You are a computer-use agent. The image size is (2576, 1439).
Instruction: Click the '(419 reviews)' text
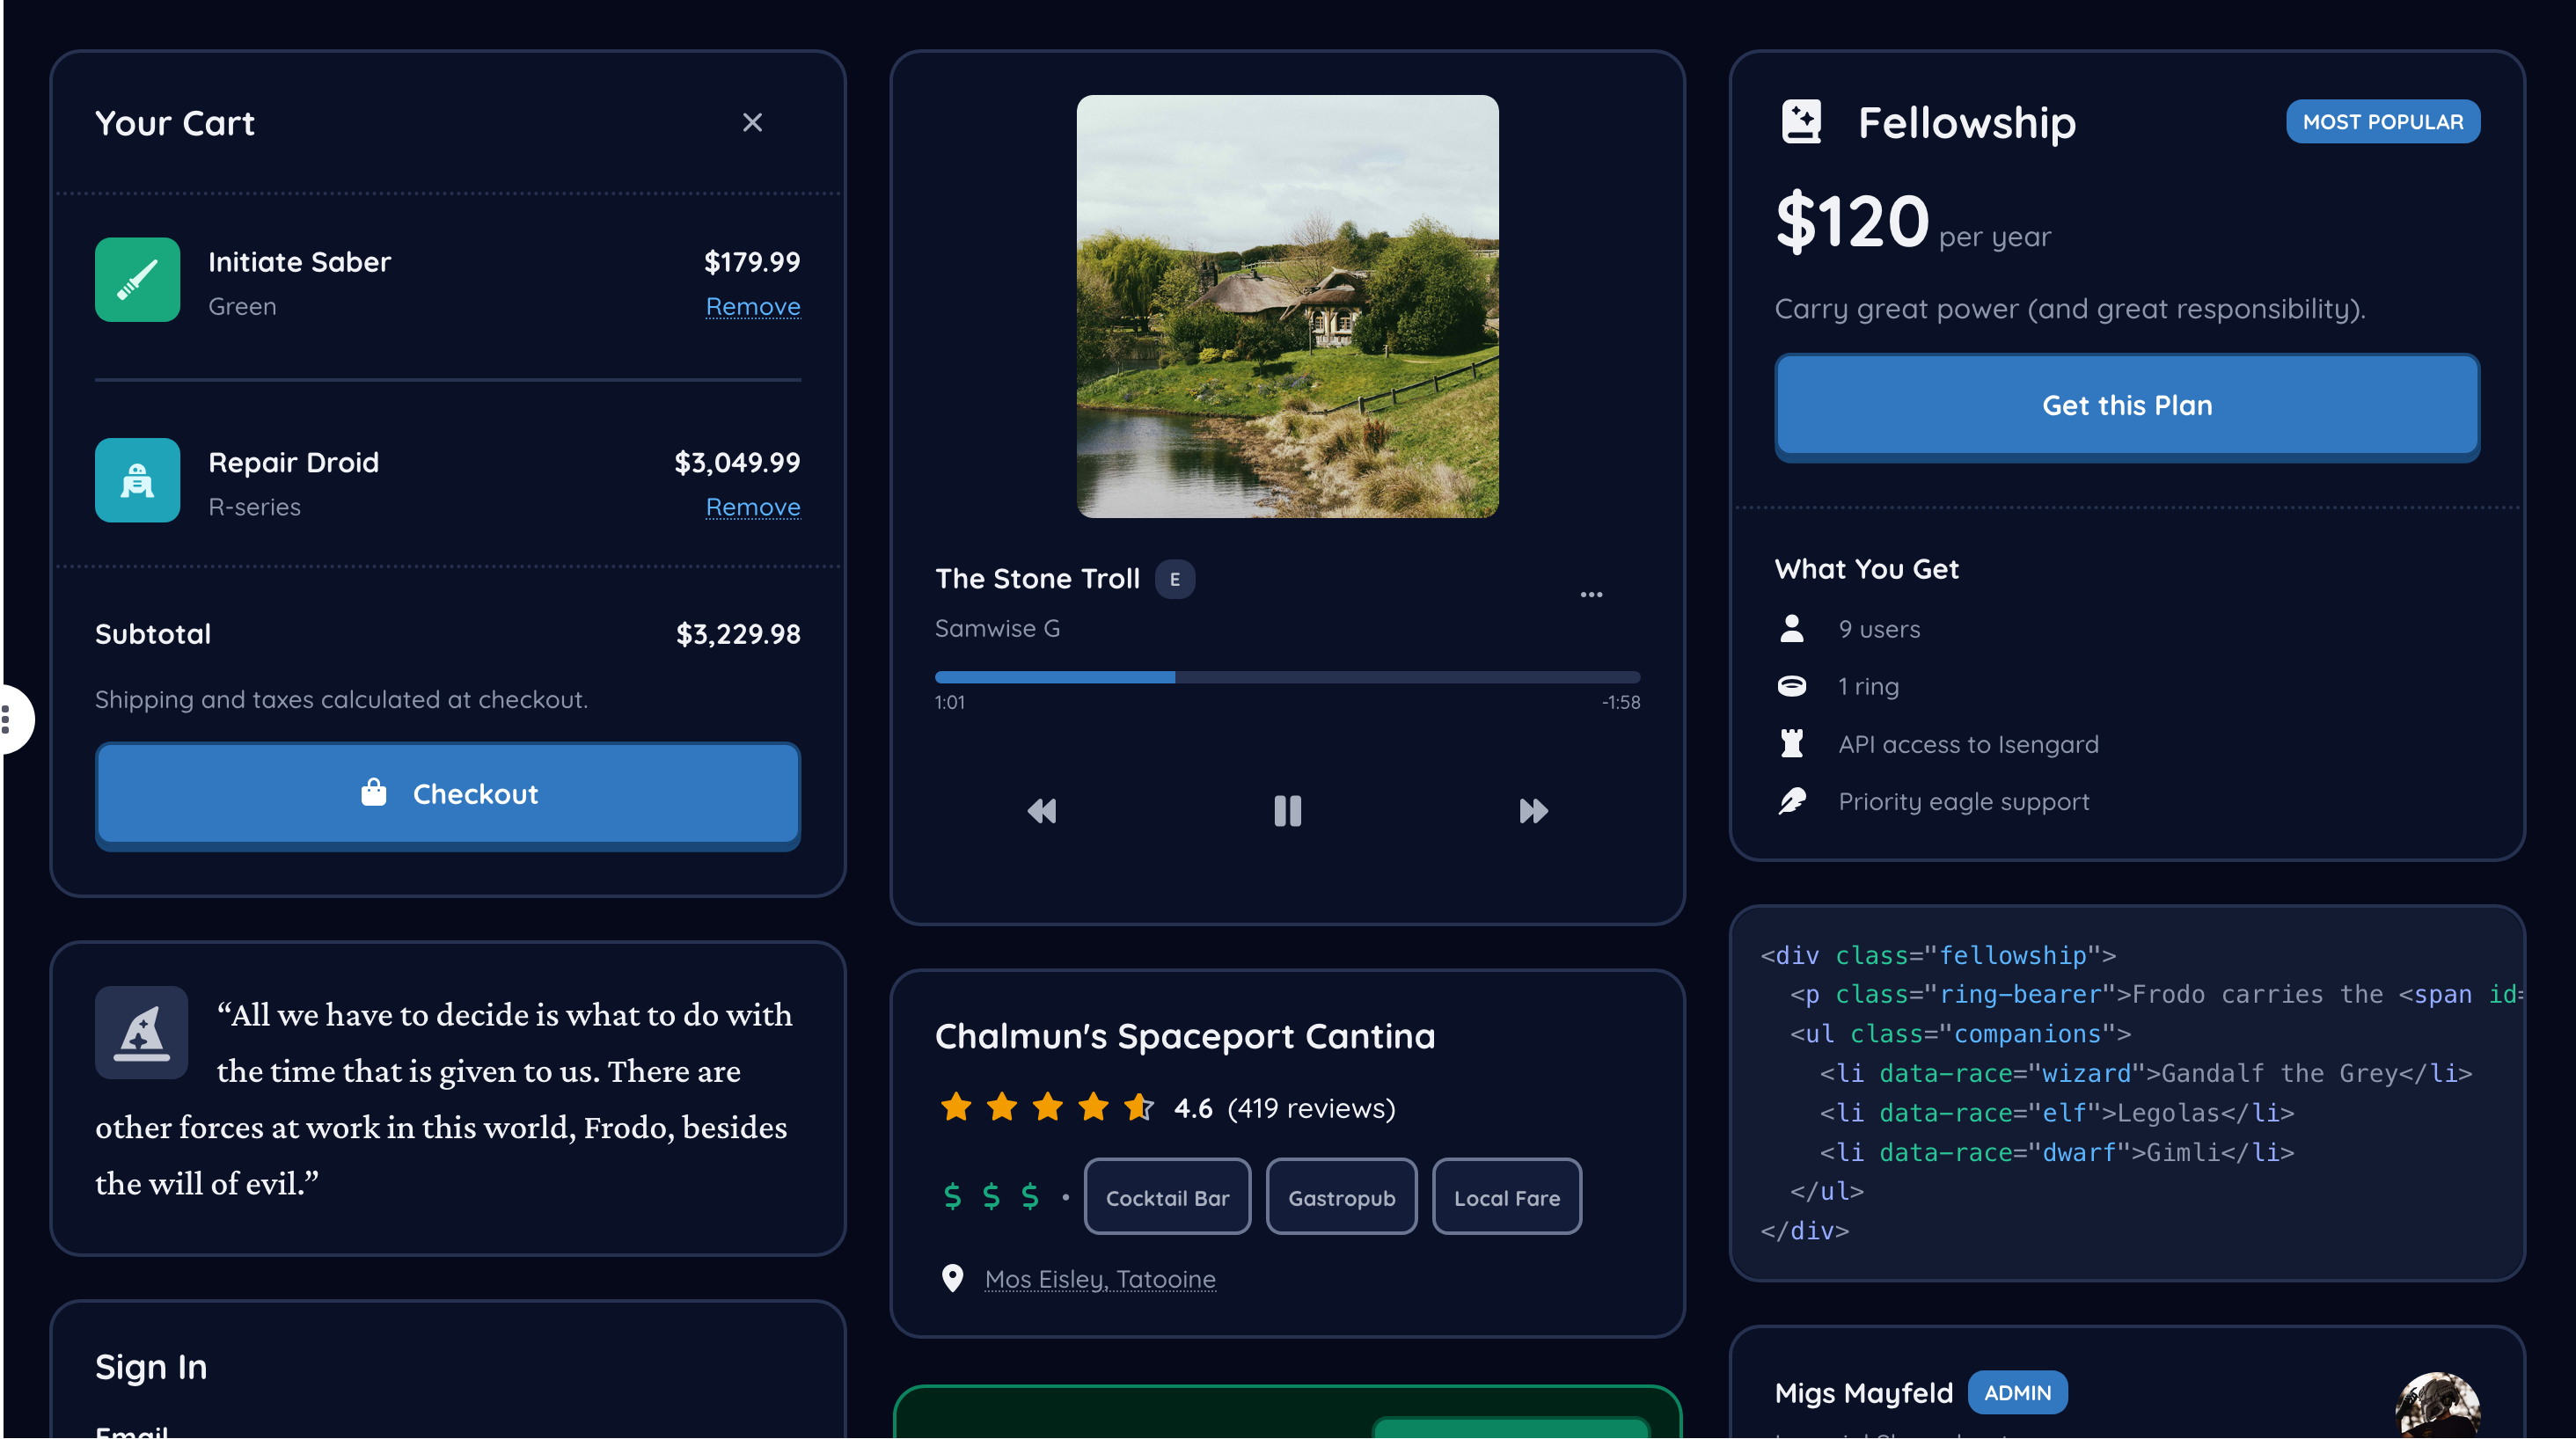(1311, 1108)
